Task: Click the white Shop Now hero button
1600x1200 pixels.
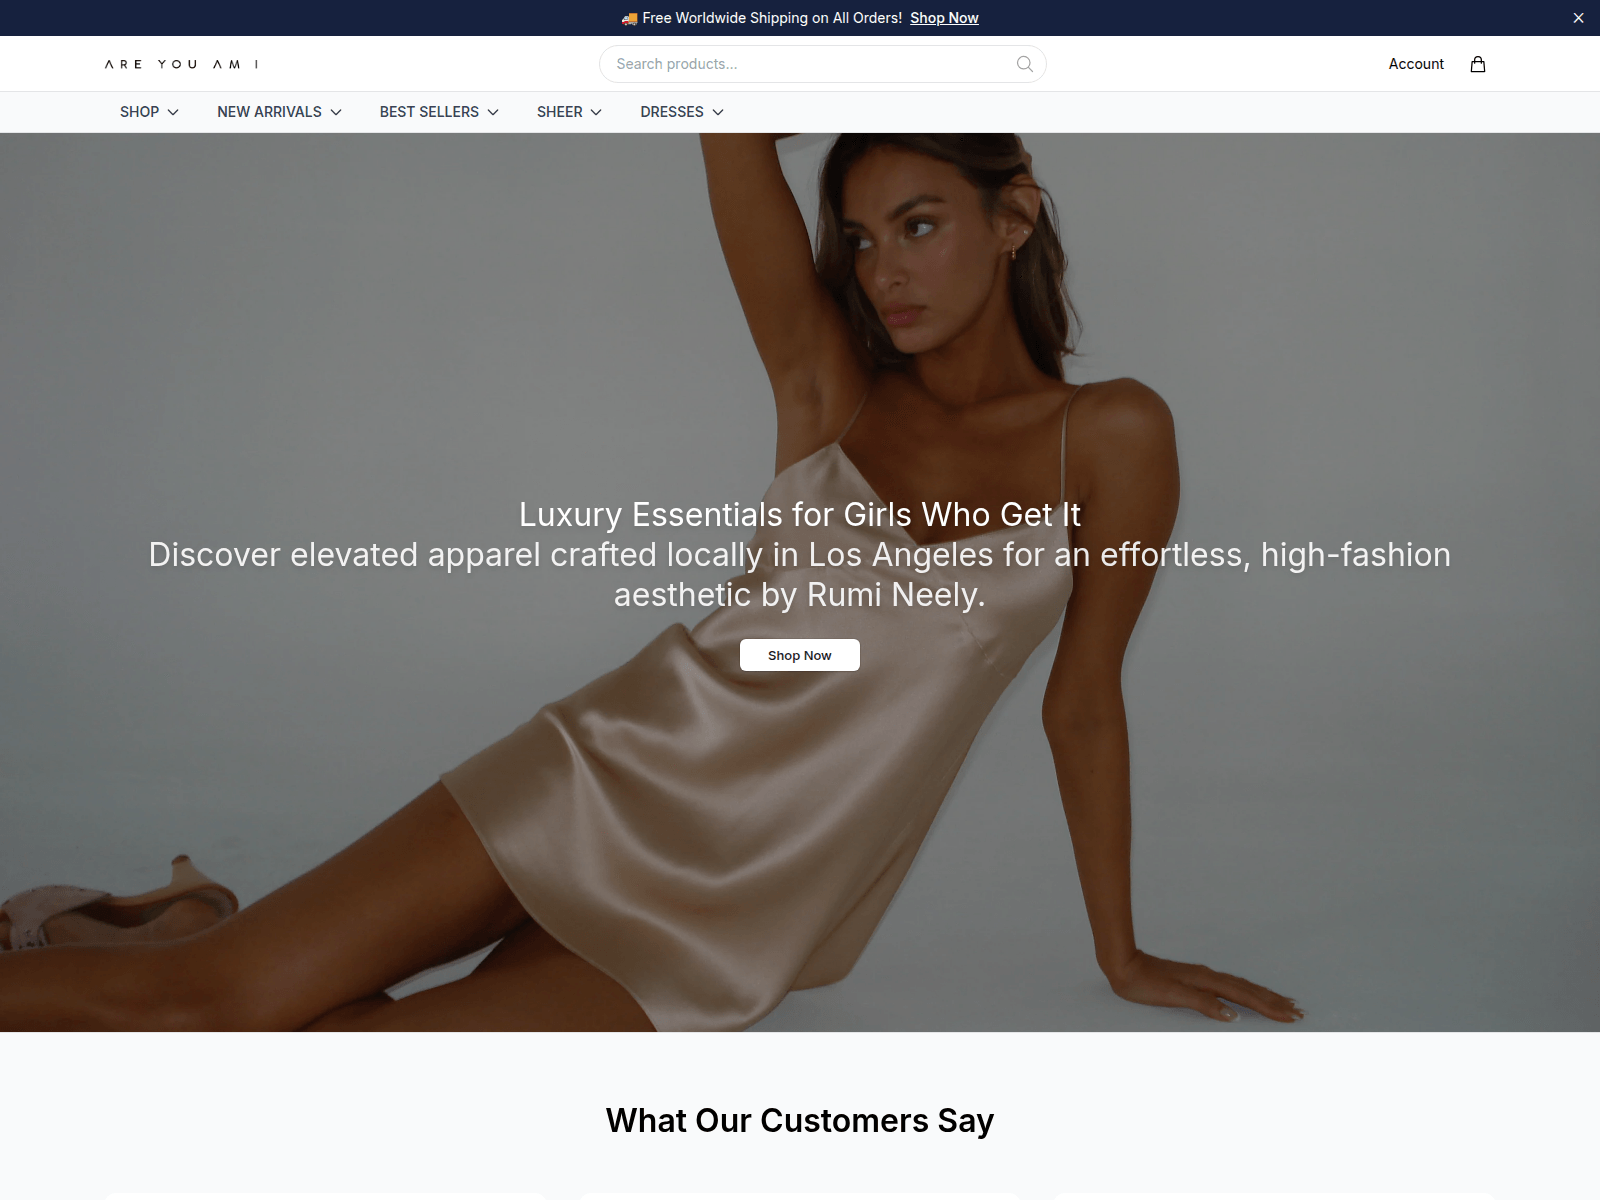Action: point(800,655)
